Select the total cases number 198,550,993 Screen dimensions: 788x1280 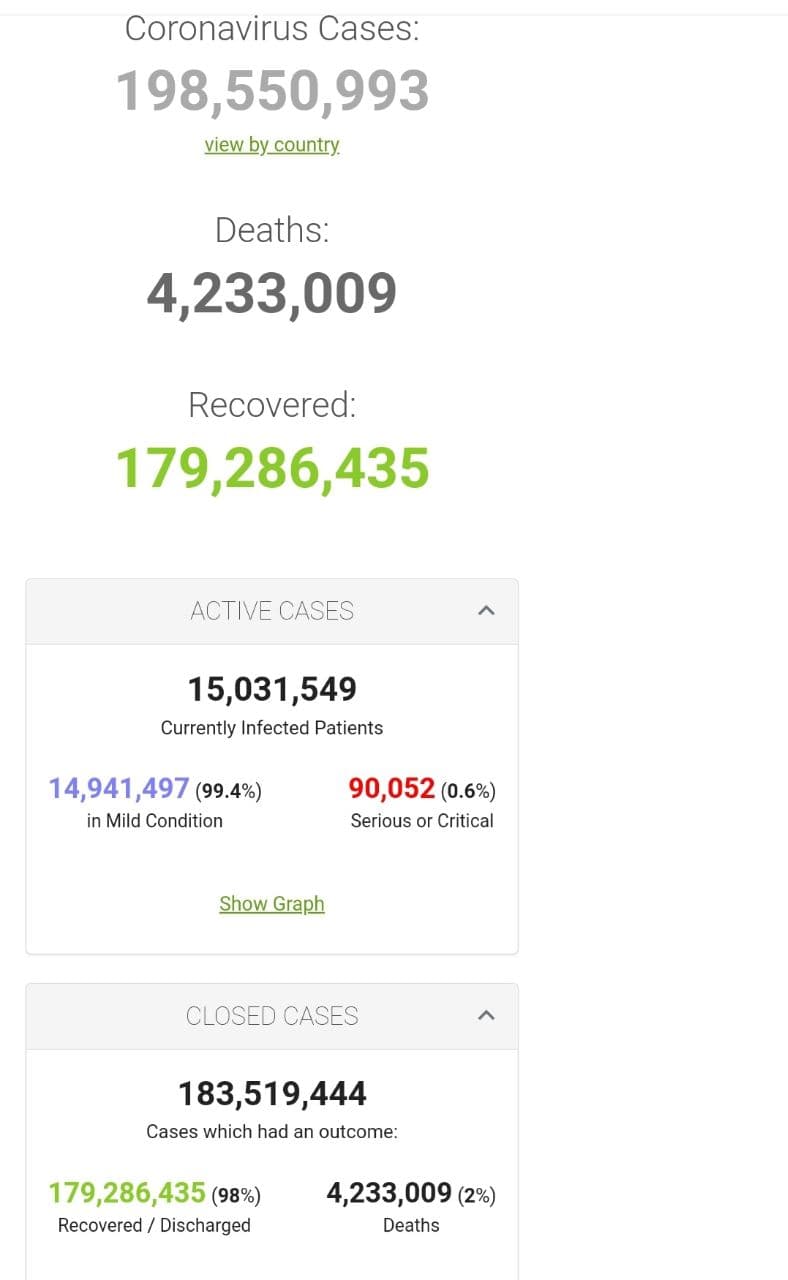(273, 91)
